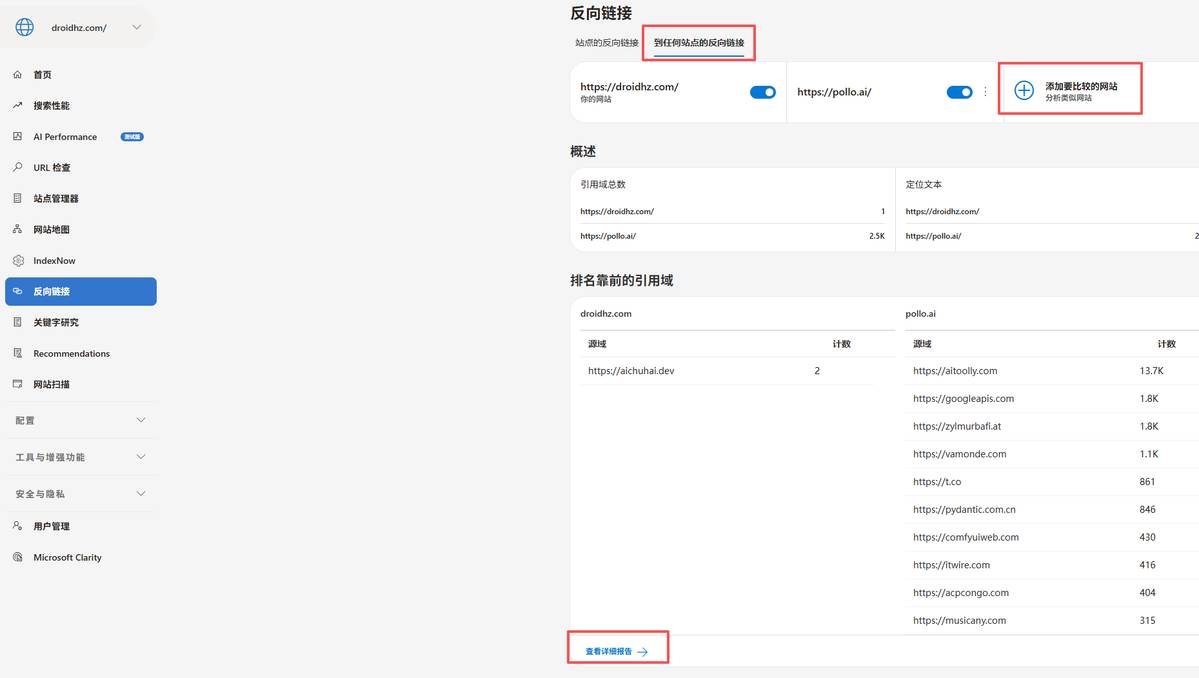1199x678 pixels.
Task: Click https://droidhz.com/ row under 引用域总数
Action: point(733,211)
